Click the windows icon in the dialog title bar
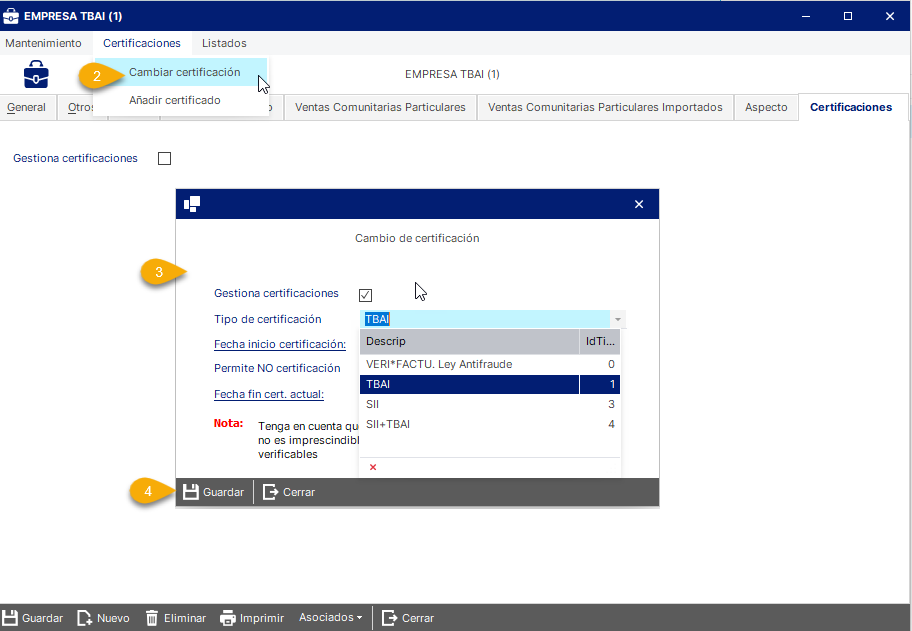Screen dimensions: 912x631 point(192,204)
